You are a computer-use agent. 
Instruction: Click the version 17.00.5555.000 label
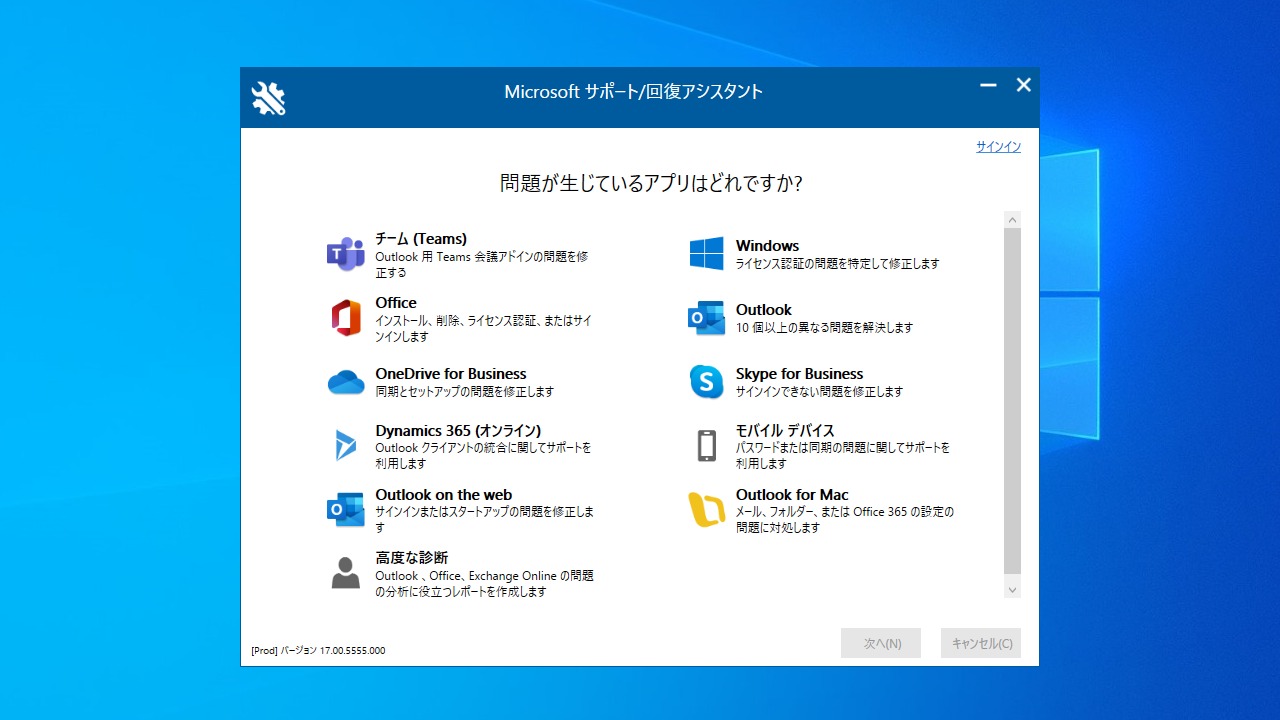click(318, 651)
